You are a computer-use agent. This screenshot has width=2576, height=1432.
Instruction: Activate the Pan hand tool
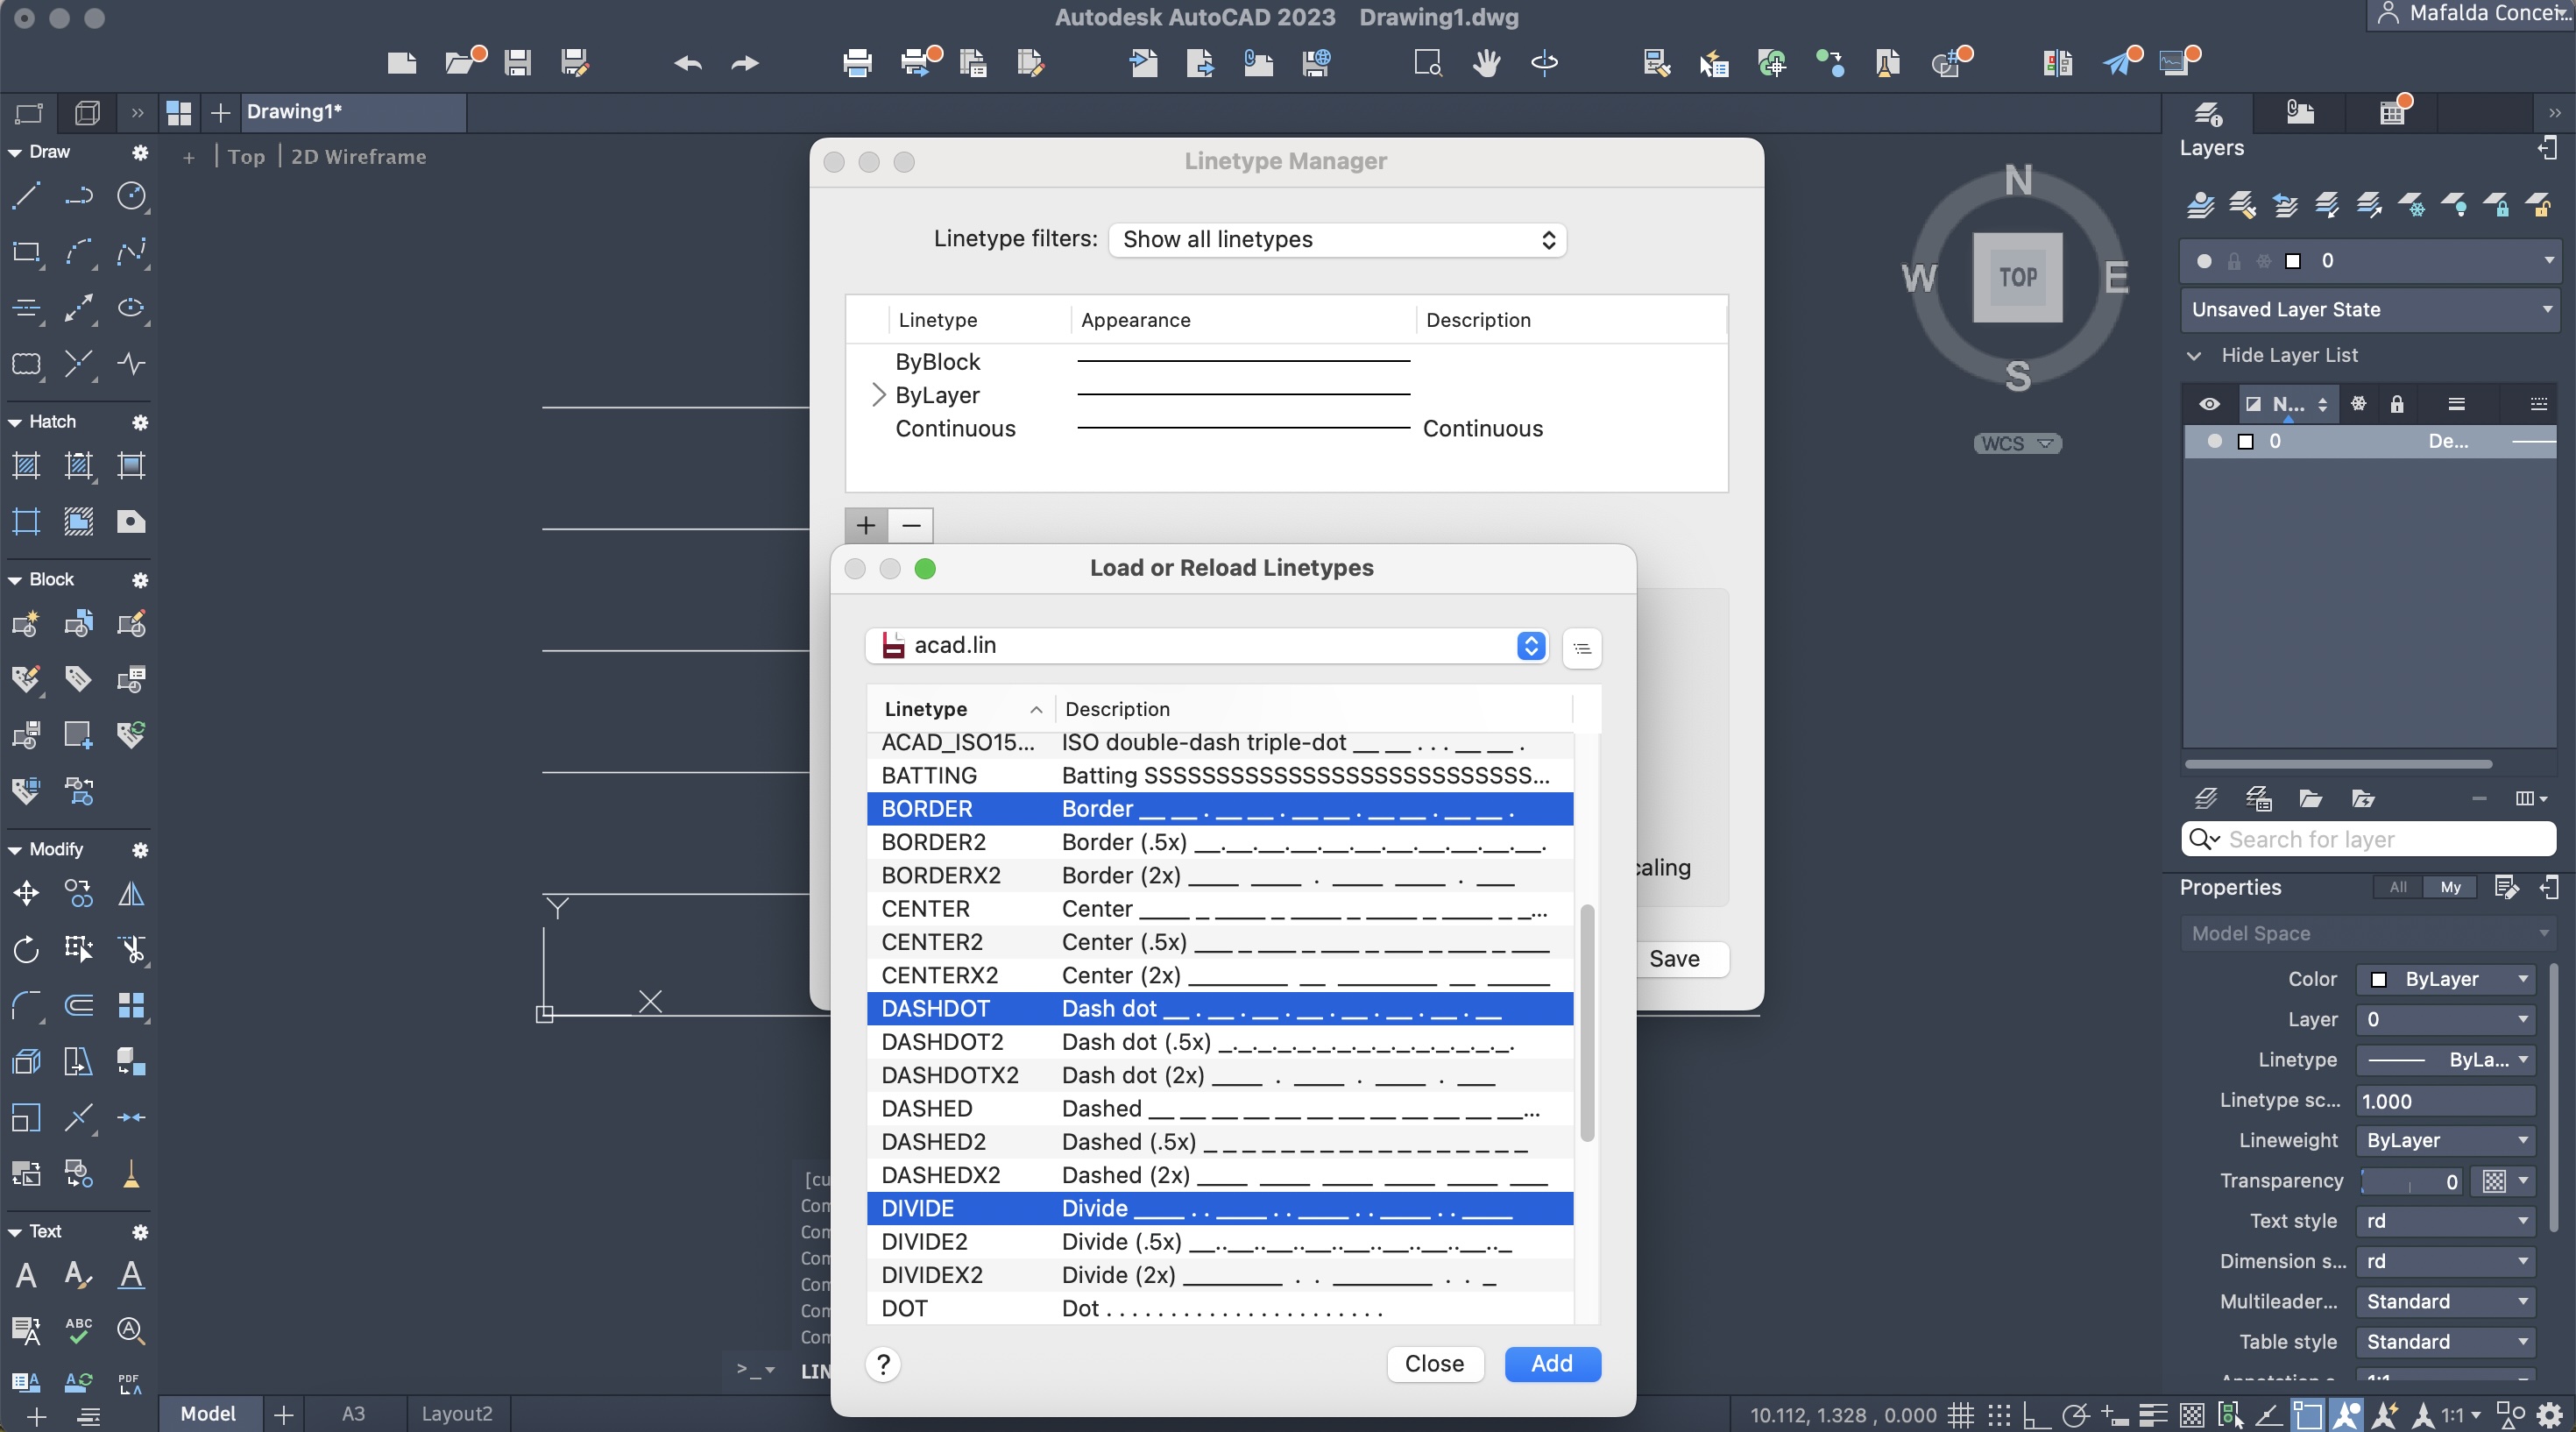pyautogui.click(x=1486, y=63)
